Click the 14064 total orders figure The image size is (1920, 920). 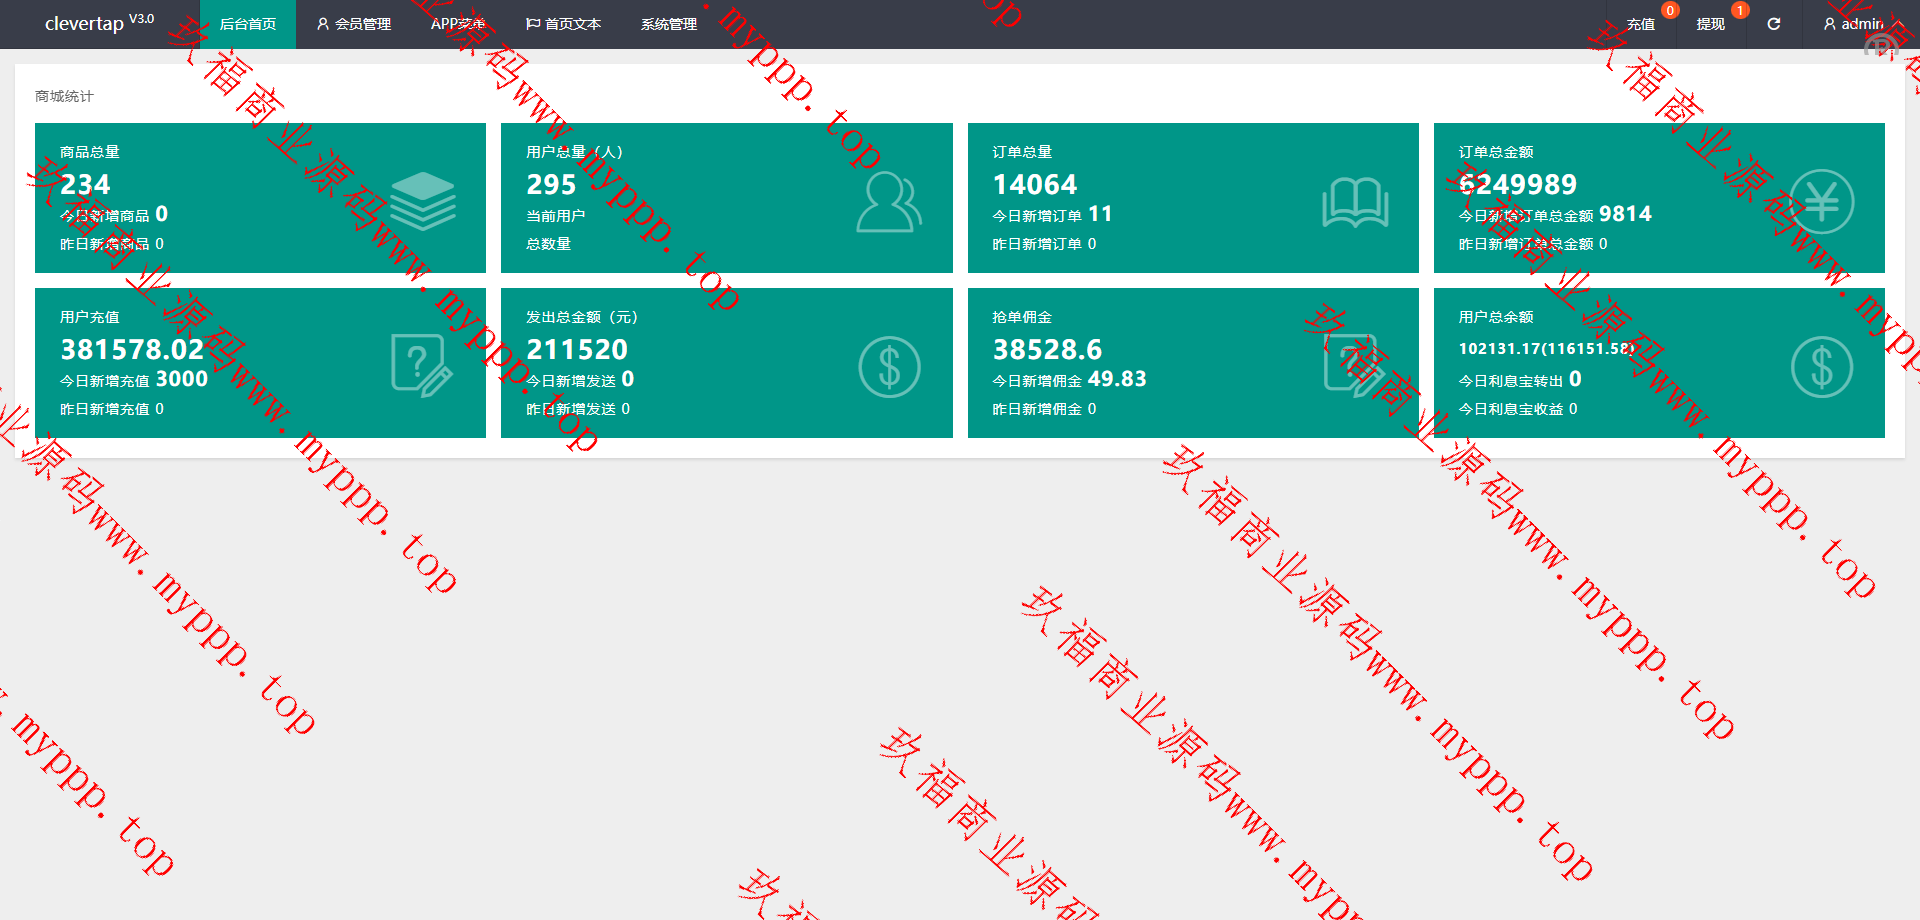1034,185
